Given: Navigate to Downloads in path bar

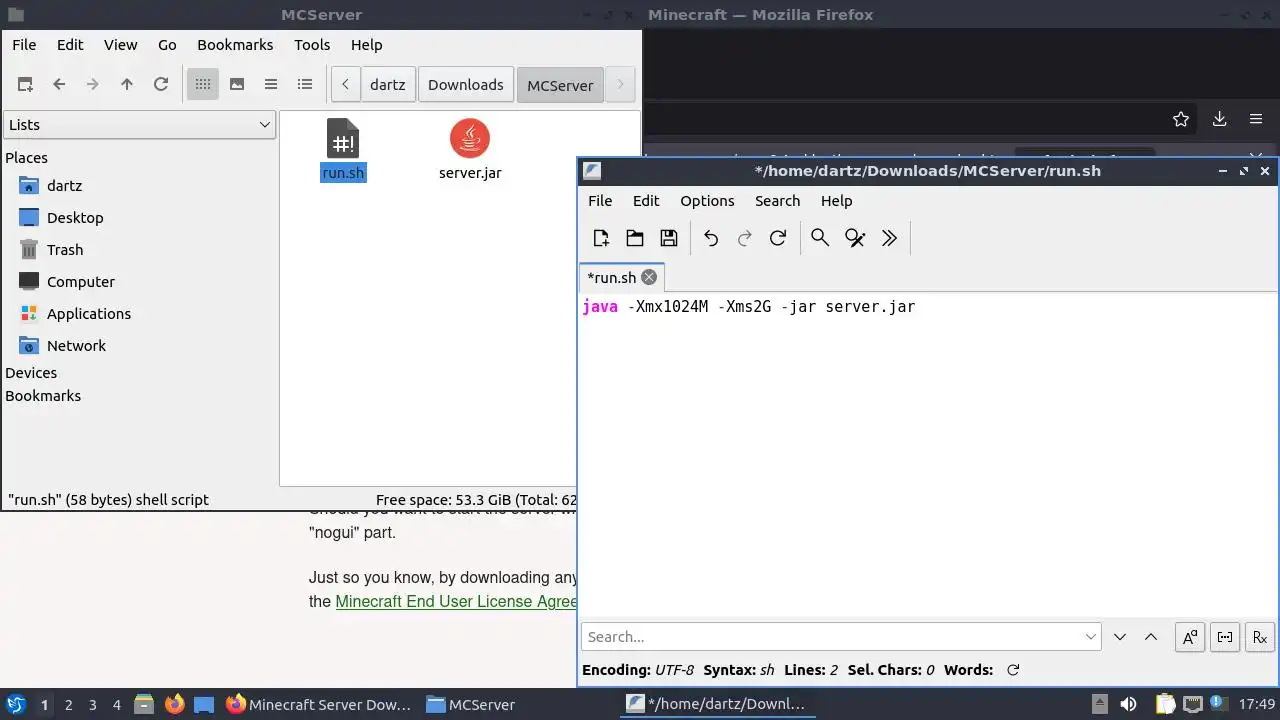Looking at the screenshot, I should click(466, 85).
